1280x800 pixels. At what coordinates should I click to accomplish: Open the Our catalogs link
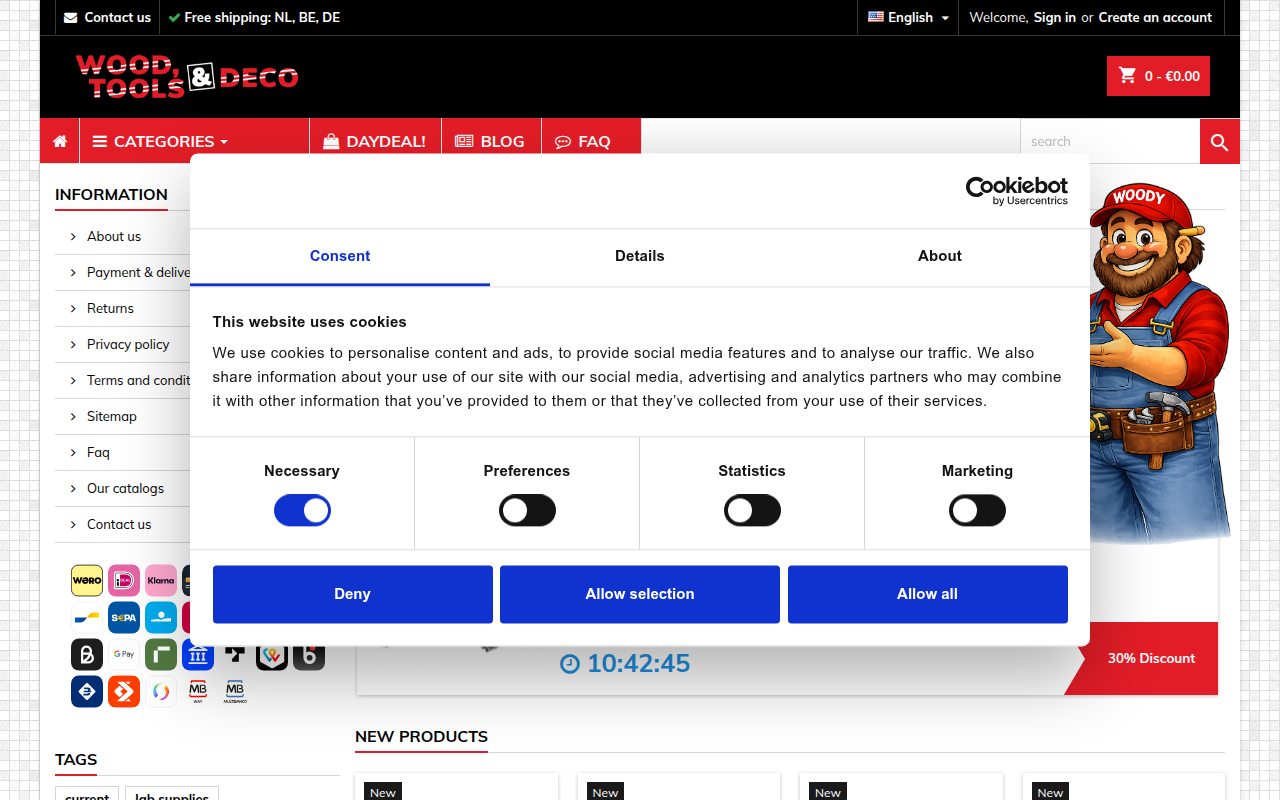click(x=125, y=488)
